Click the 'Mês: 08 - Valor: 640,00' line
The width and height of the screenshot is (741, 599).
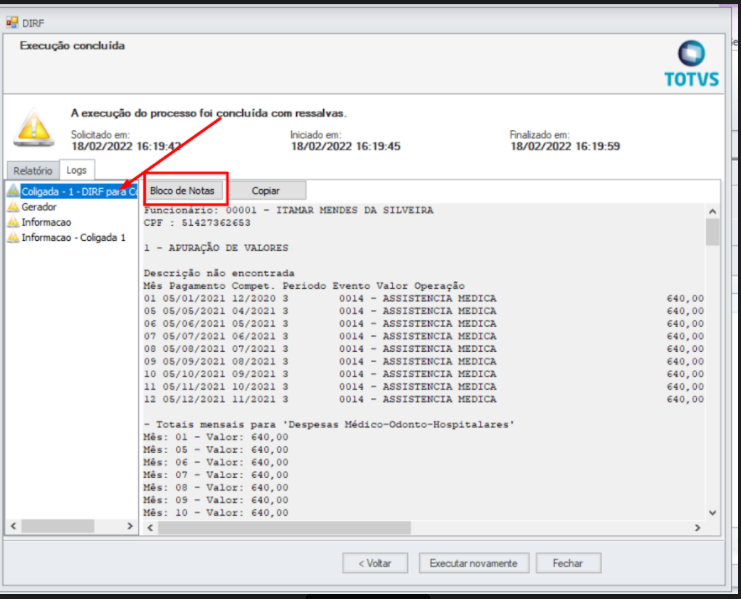pyautogui.click(x=216, y=488)
